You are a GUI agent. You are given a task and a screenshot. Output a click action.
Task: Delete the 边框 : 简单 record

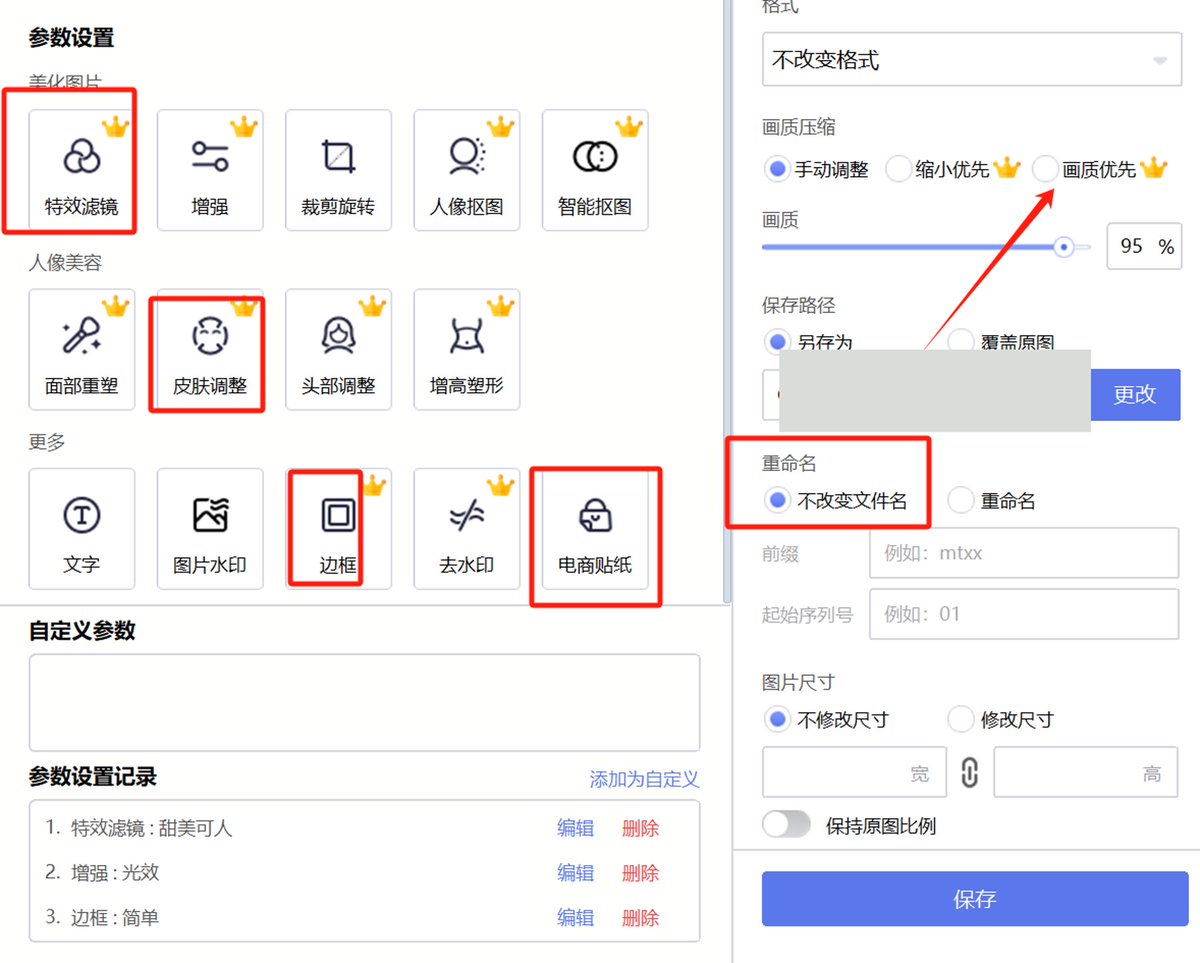(640, 918)
